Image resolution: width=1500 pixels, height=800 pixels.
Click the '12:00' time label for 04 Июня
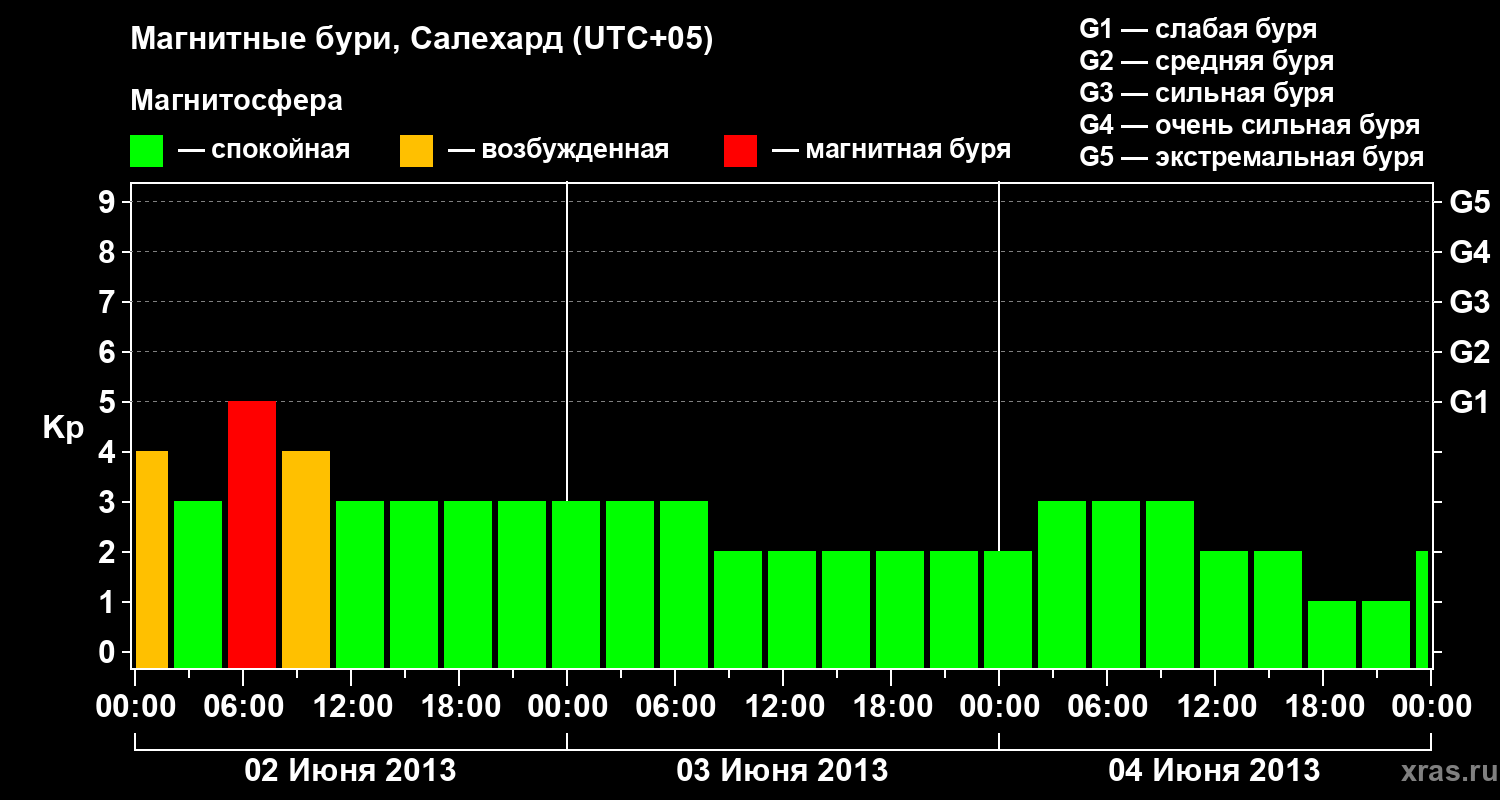click(x=1215, y=707)
